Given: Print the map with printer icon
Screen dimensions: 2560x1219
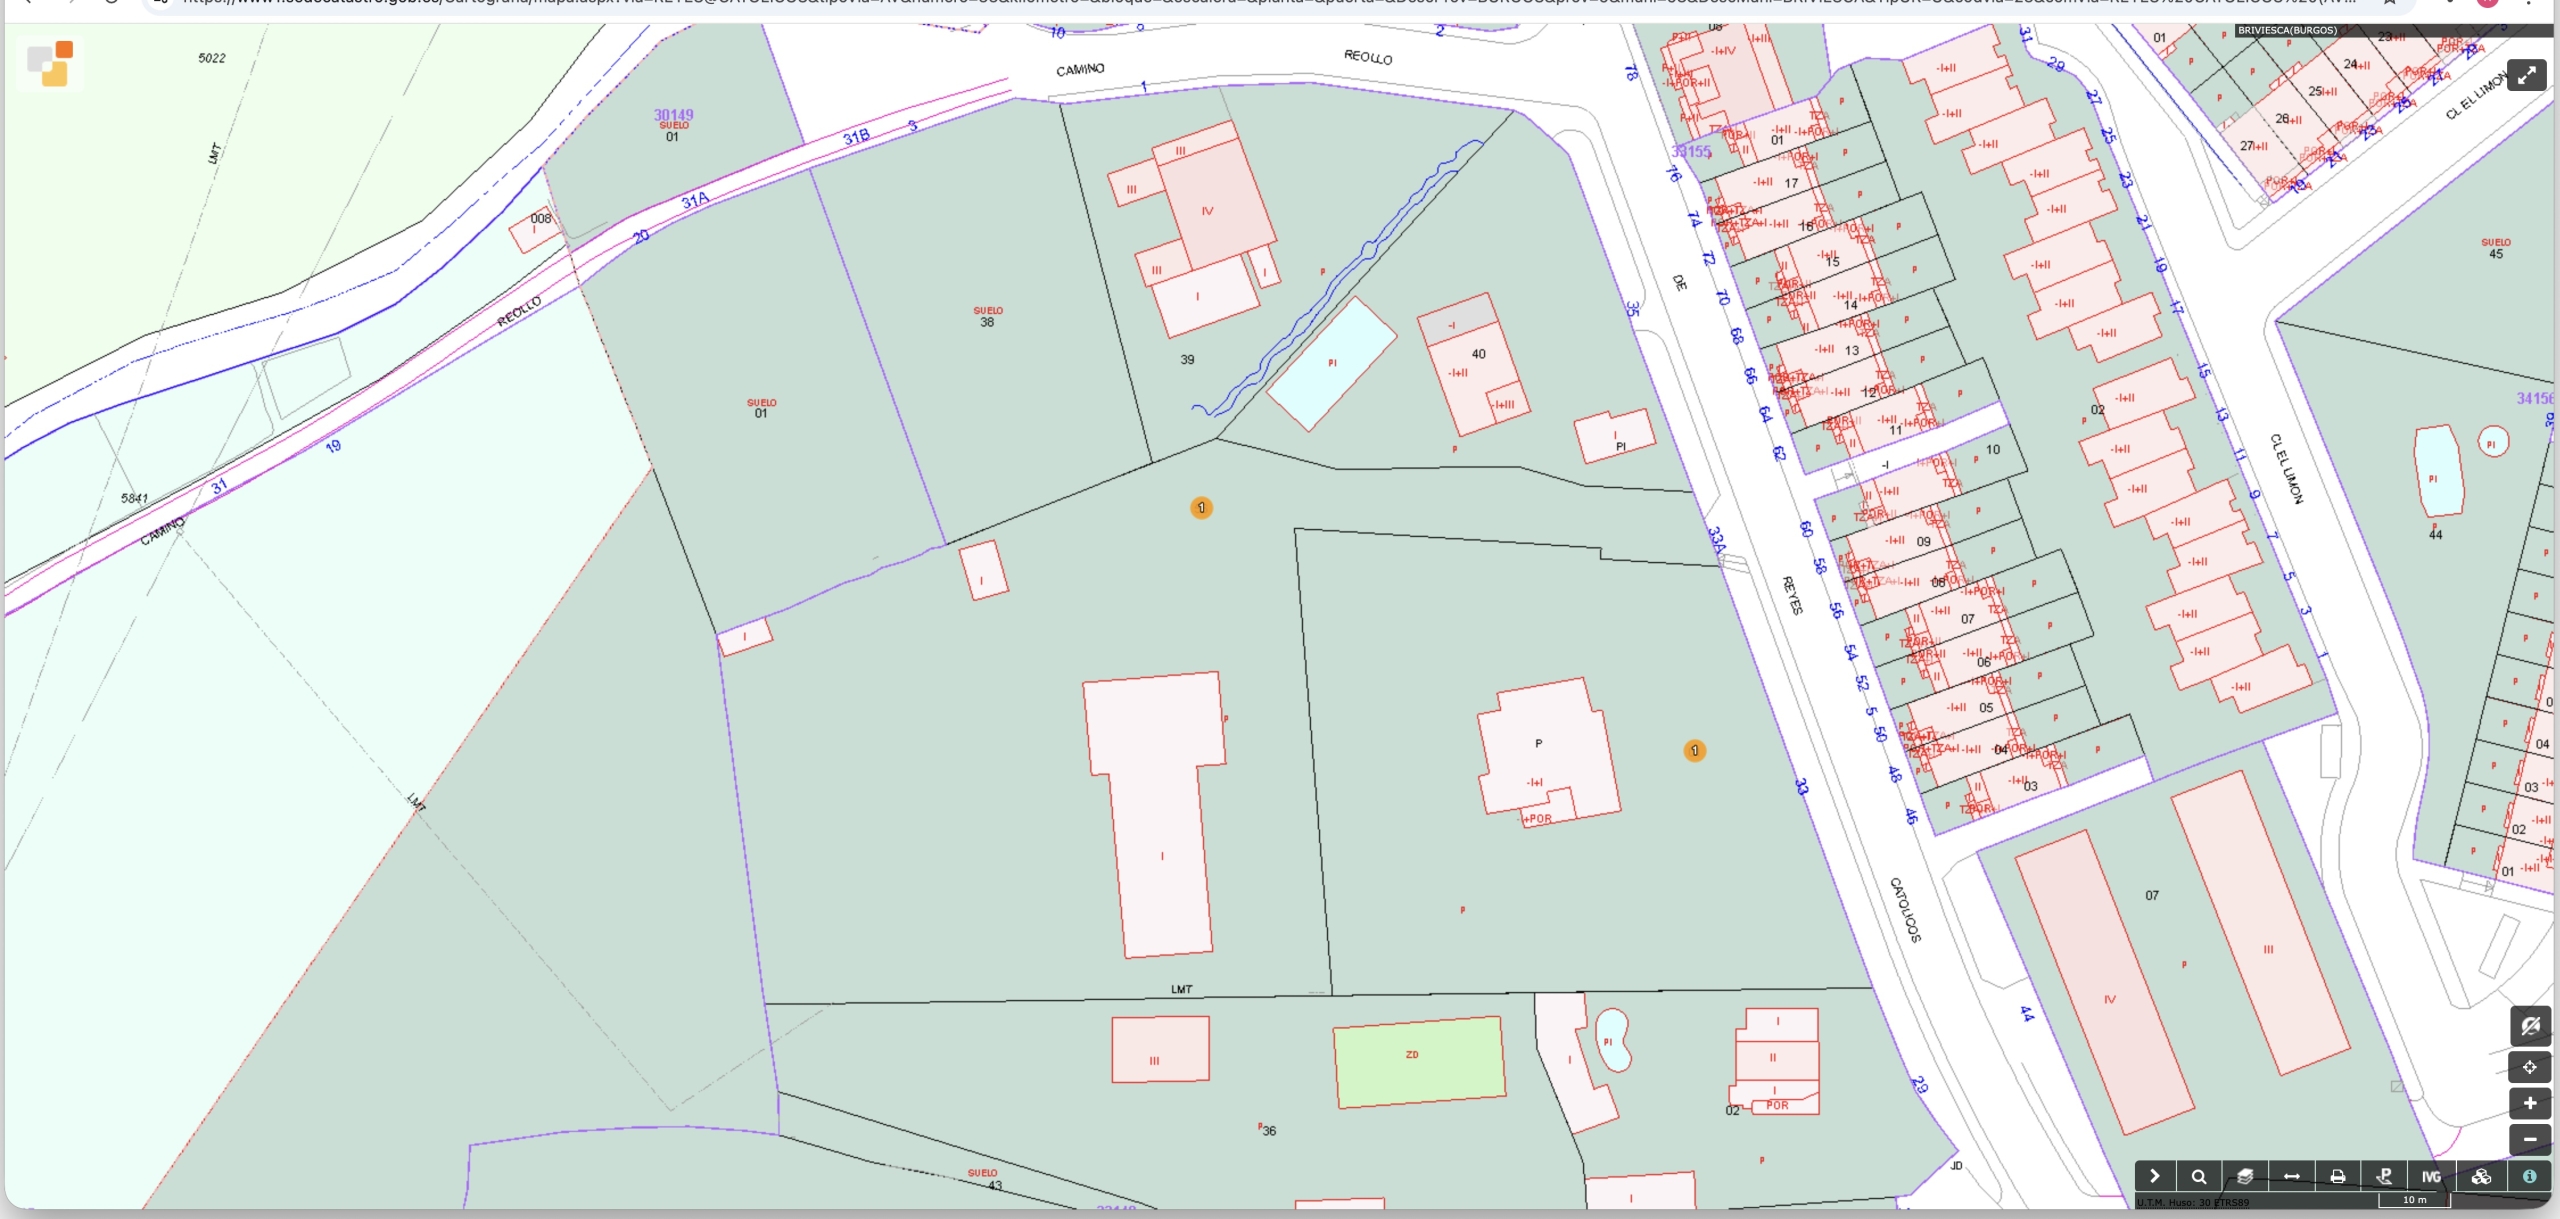Looking at the screenshot, I should 2338,1176.
